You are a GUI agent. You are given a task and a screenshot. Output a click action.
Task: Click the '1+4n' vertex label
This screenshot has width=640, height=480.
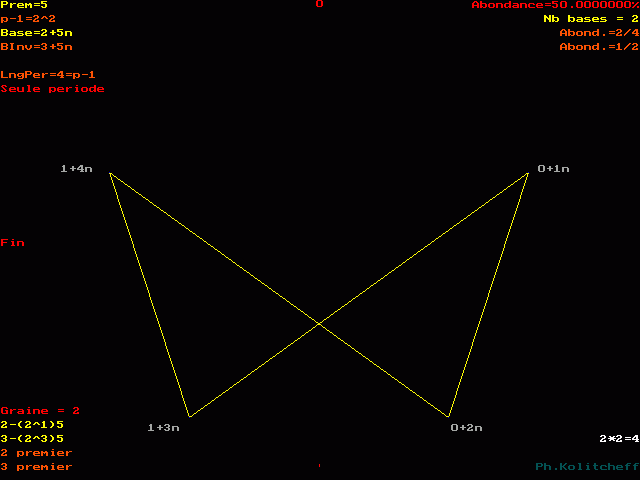[x=77, y=169]
